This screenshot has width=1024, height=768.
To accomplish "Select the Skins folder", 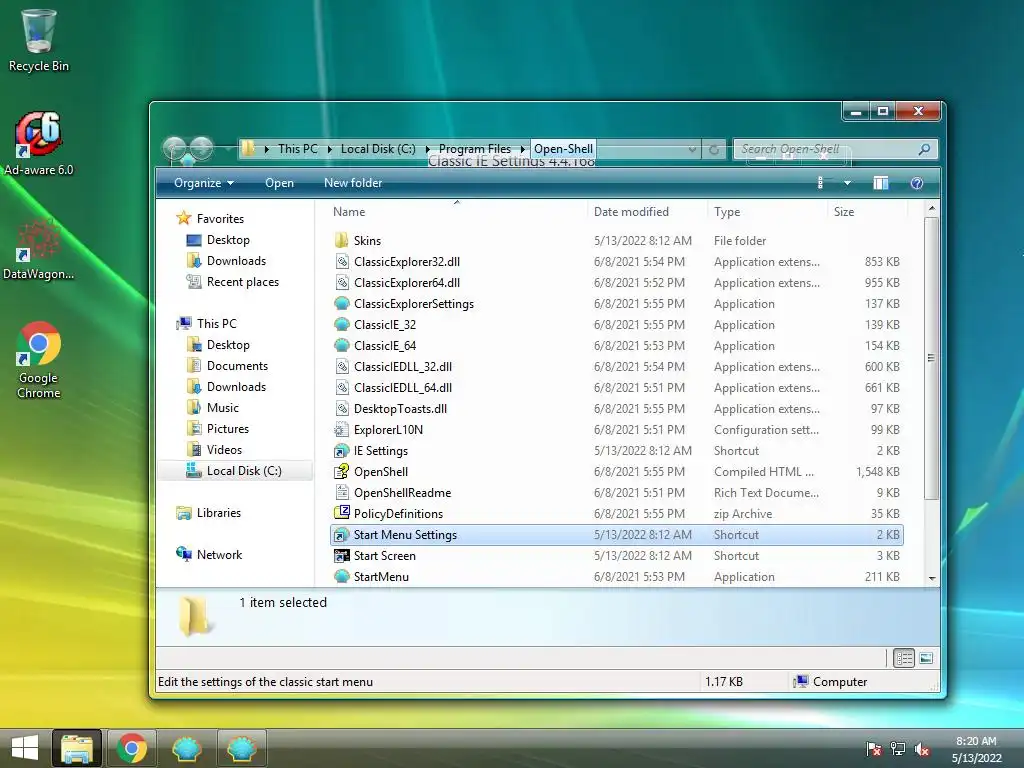I will pos(616,240).
